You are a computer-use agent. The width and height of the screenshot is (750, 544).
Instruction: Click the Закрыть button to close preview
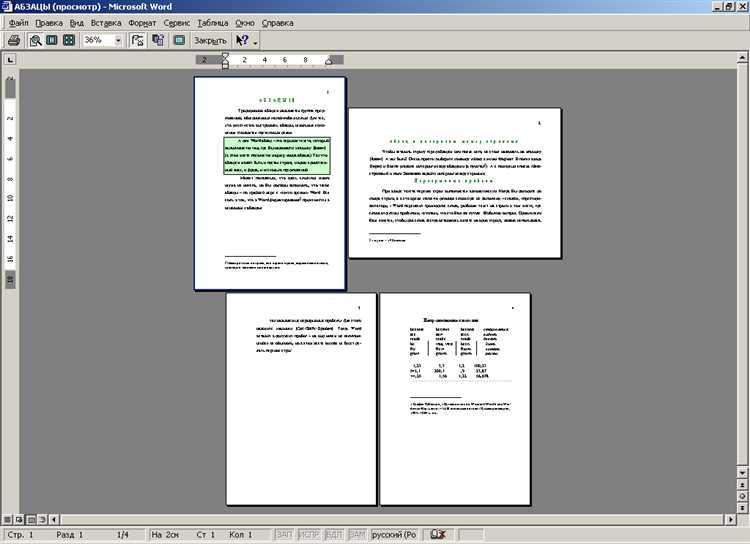tap(210, 41)
